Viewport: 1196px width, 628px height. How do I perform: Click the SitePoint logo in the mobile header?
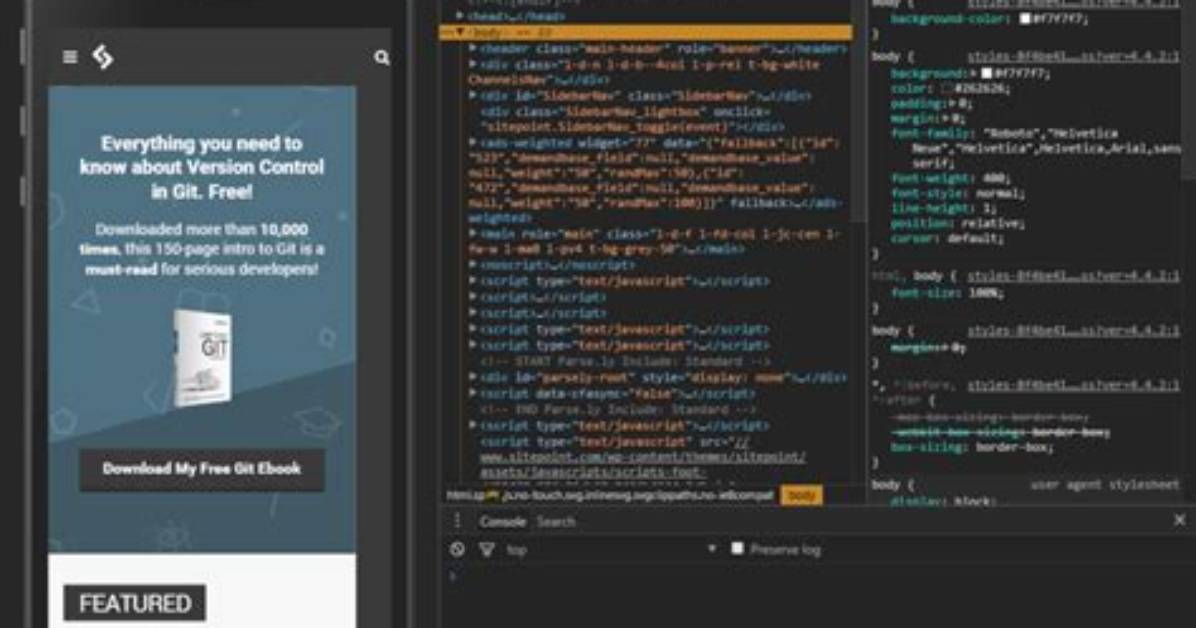coord(103,57)
